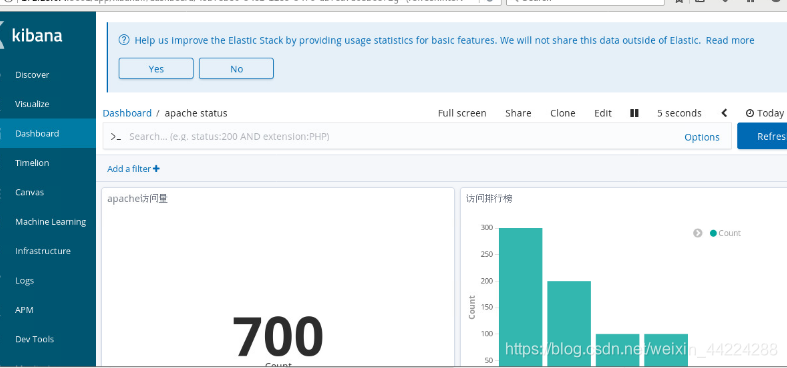Click the apache status breadcrumb text
Screen dimensions: 787x368
point(196,113)
